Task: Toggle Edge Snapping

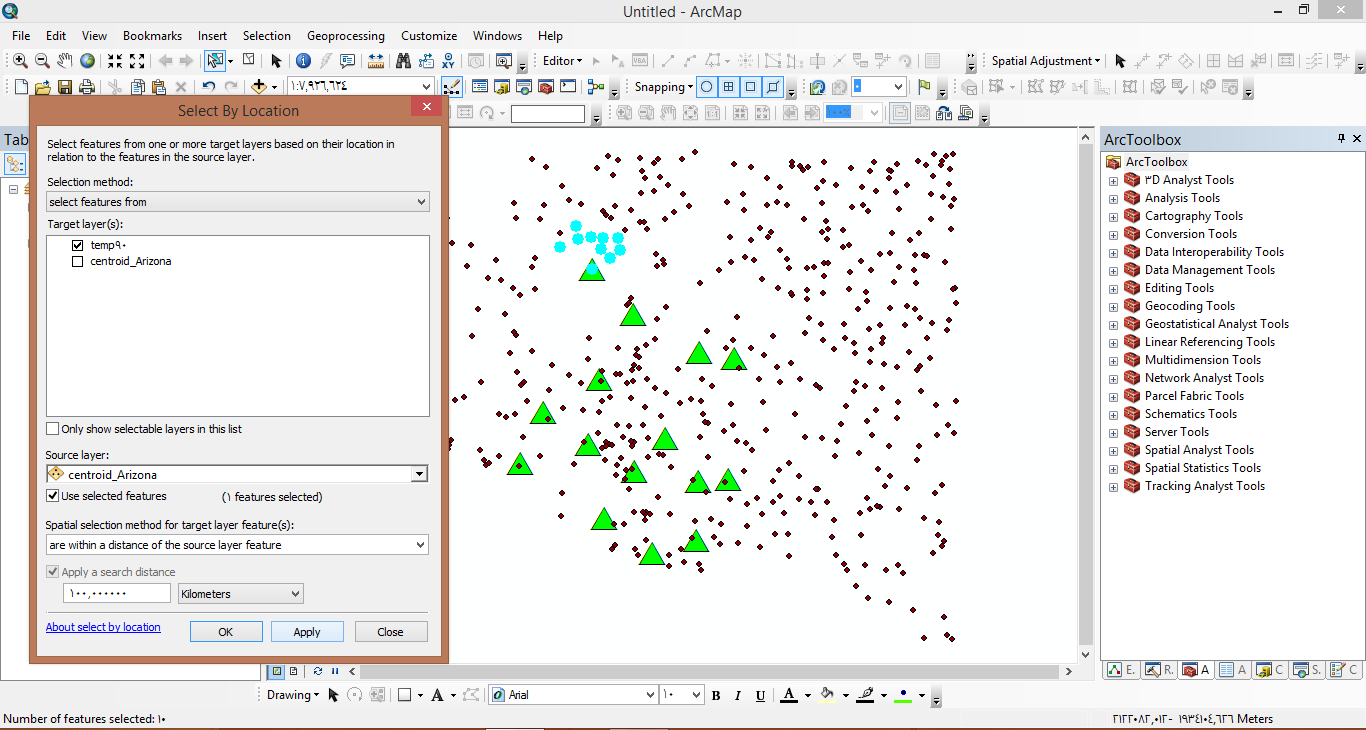Action: (x=773, y=87)
